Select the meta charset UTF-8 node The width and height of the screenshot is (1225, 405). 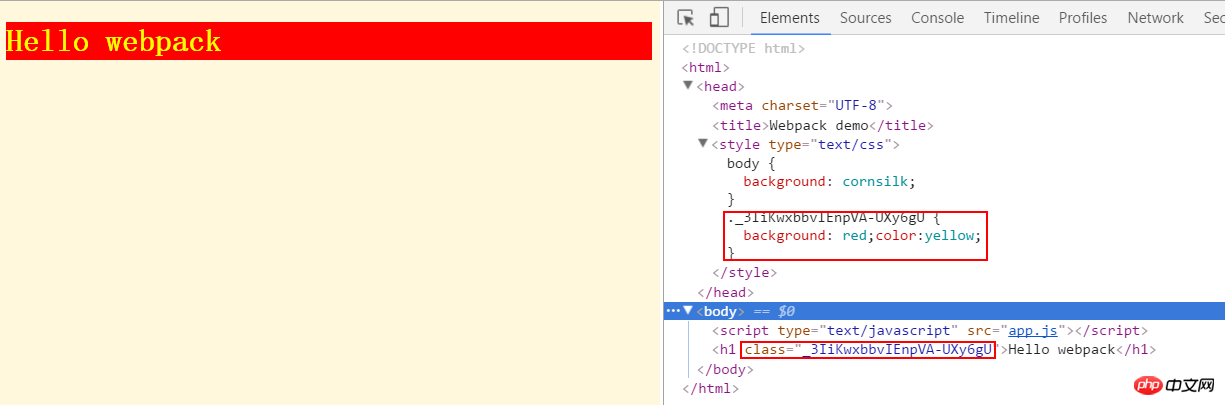802,106
